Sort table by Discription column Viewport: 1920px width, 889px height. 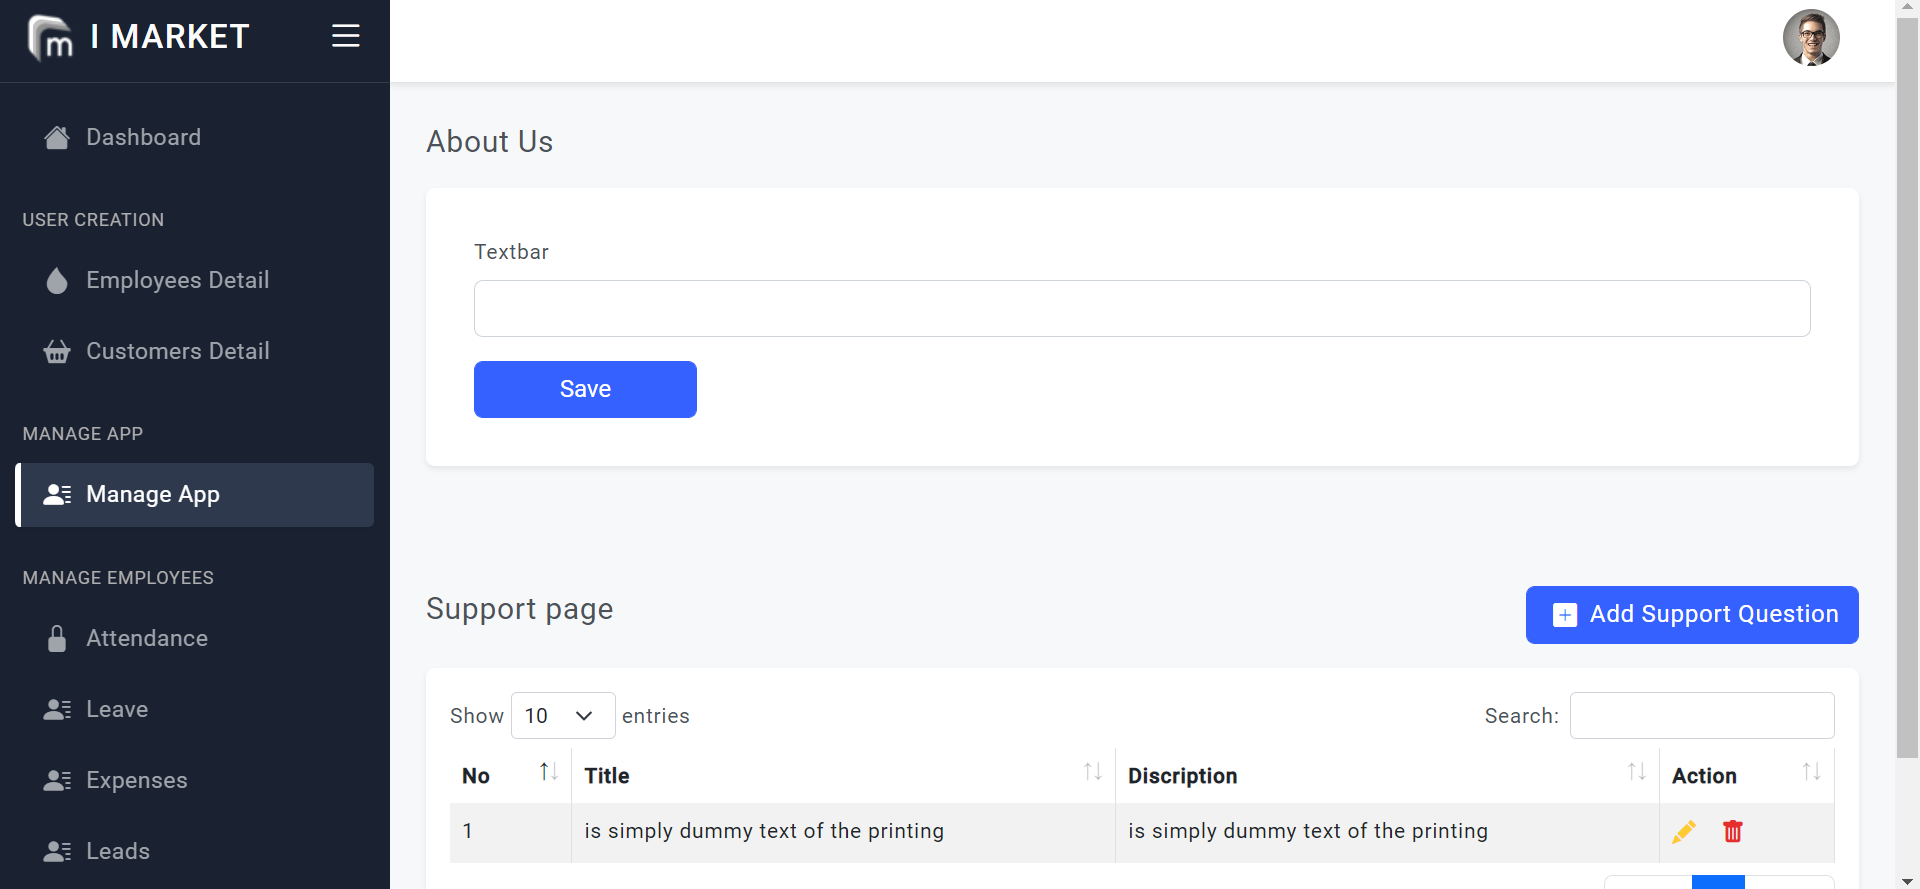pos(1636,772)
